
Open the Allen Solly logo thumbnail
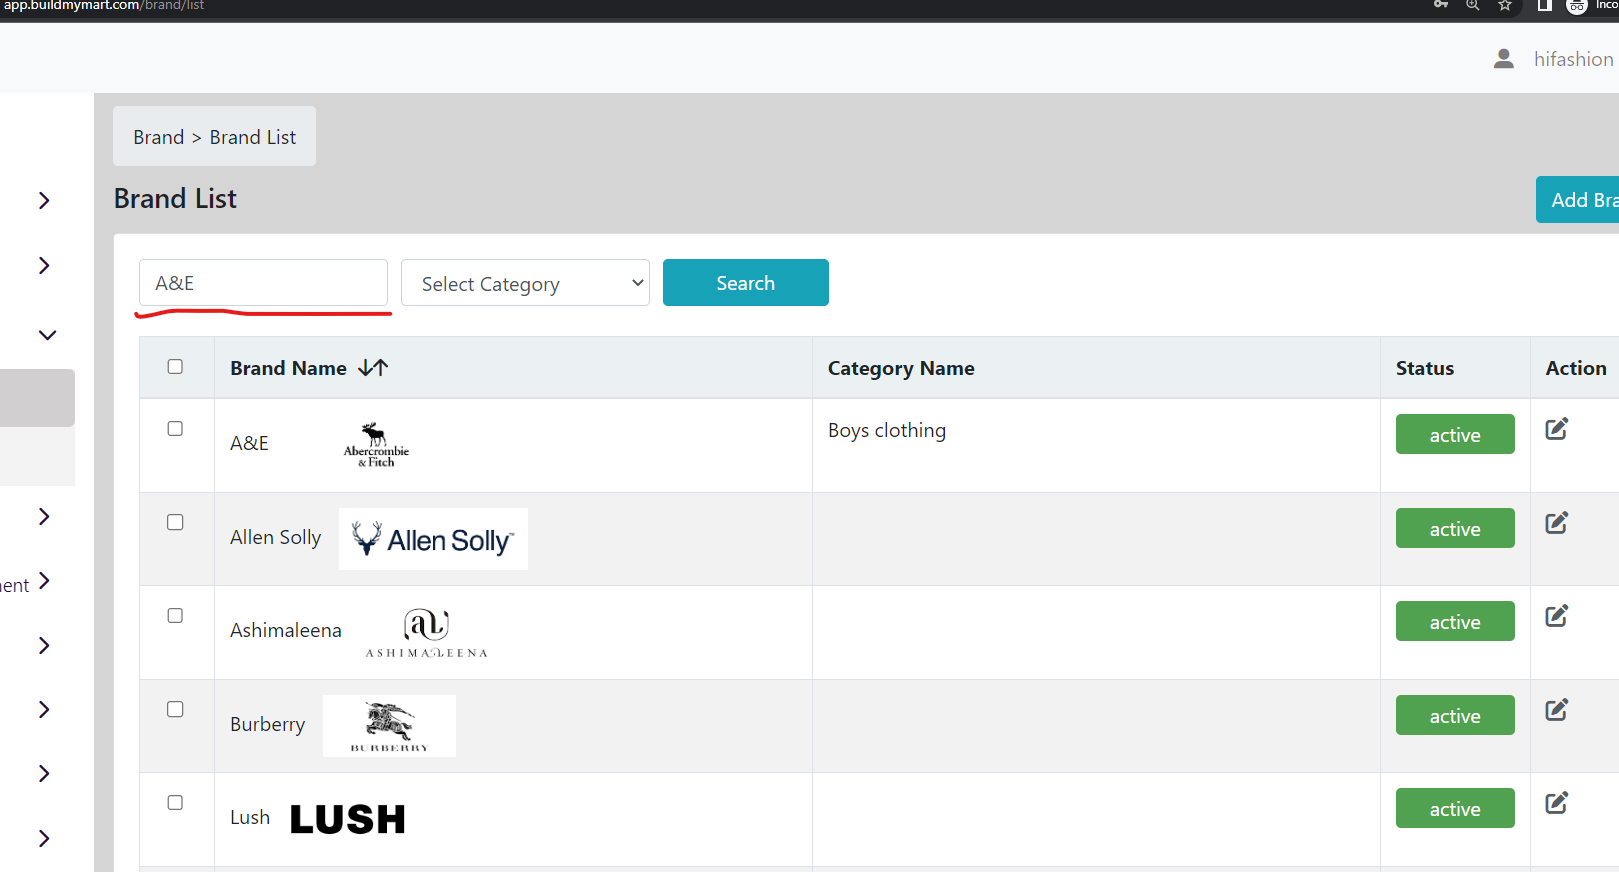click(x=433, y=539)
